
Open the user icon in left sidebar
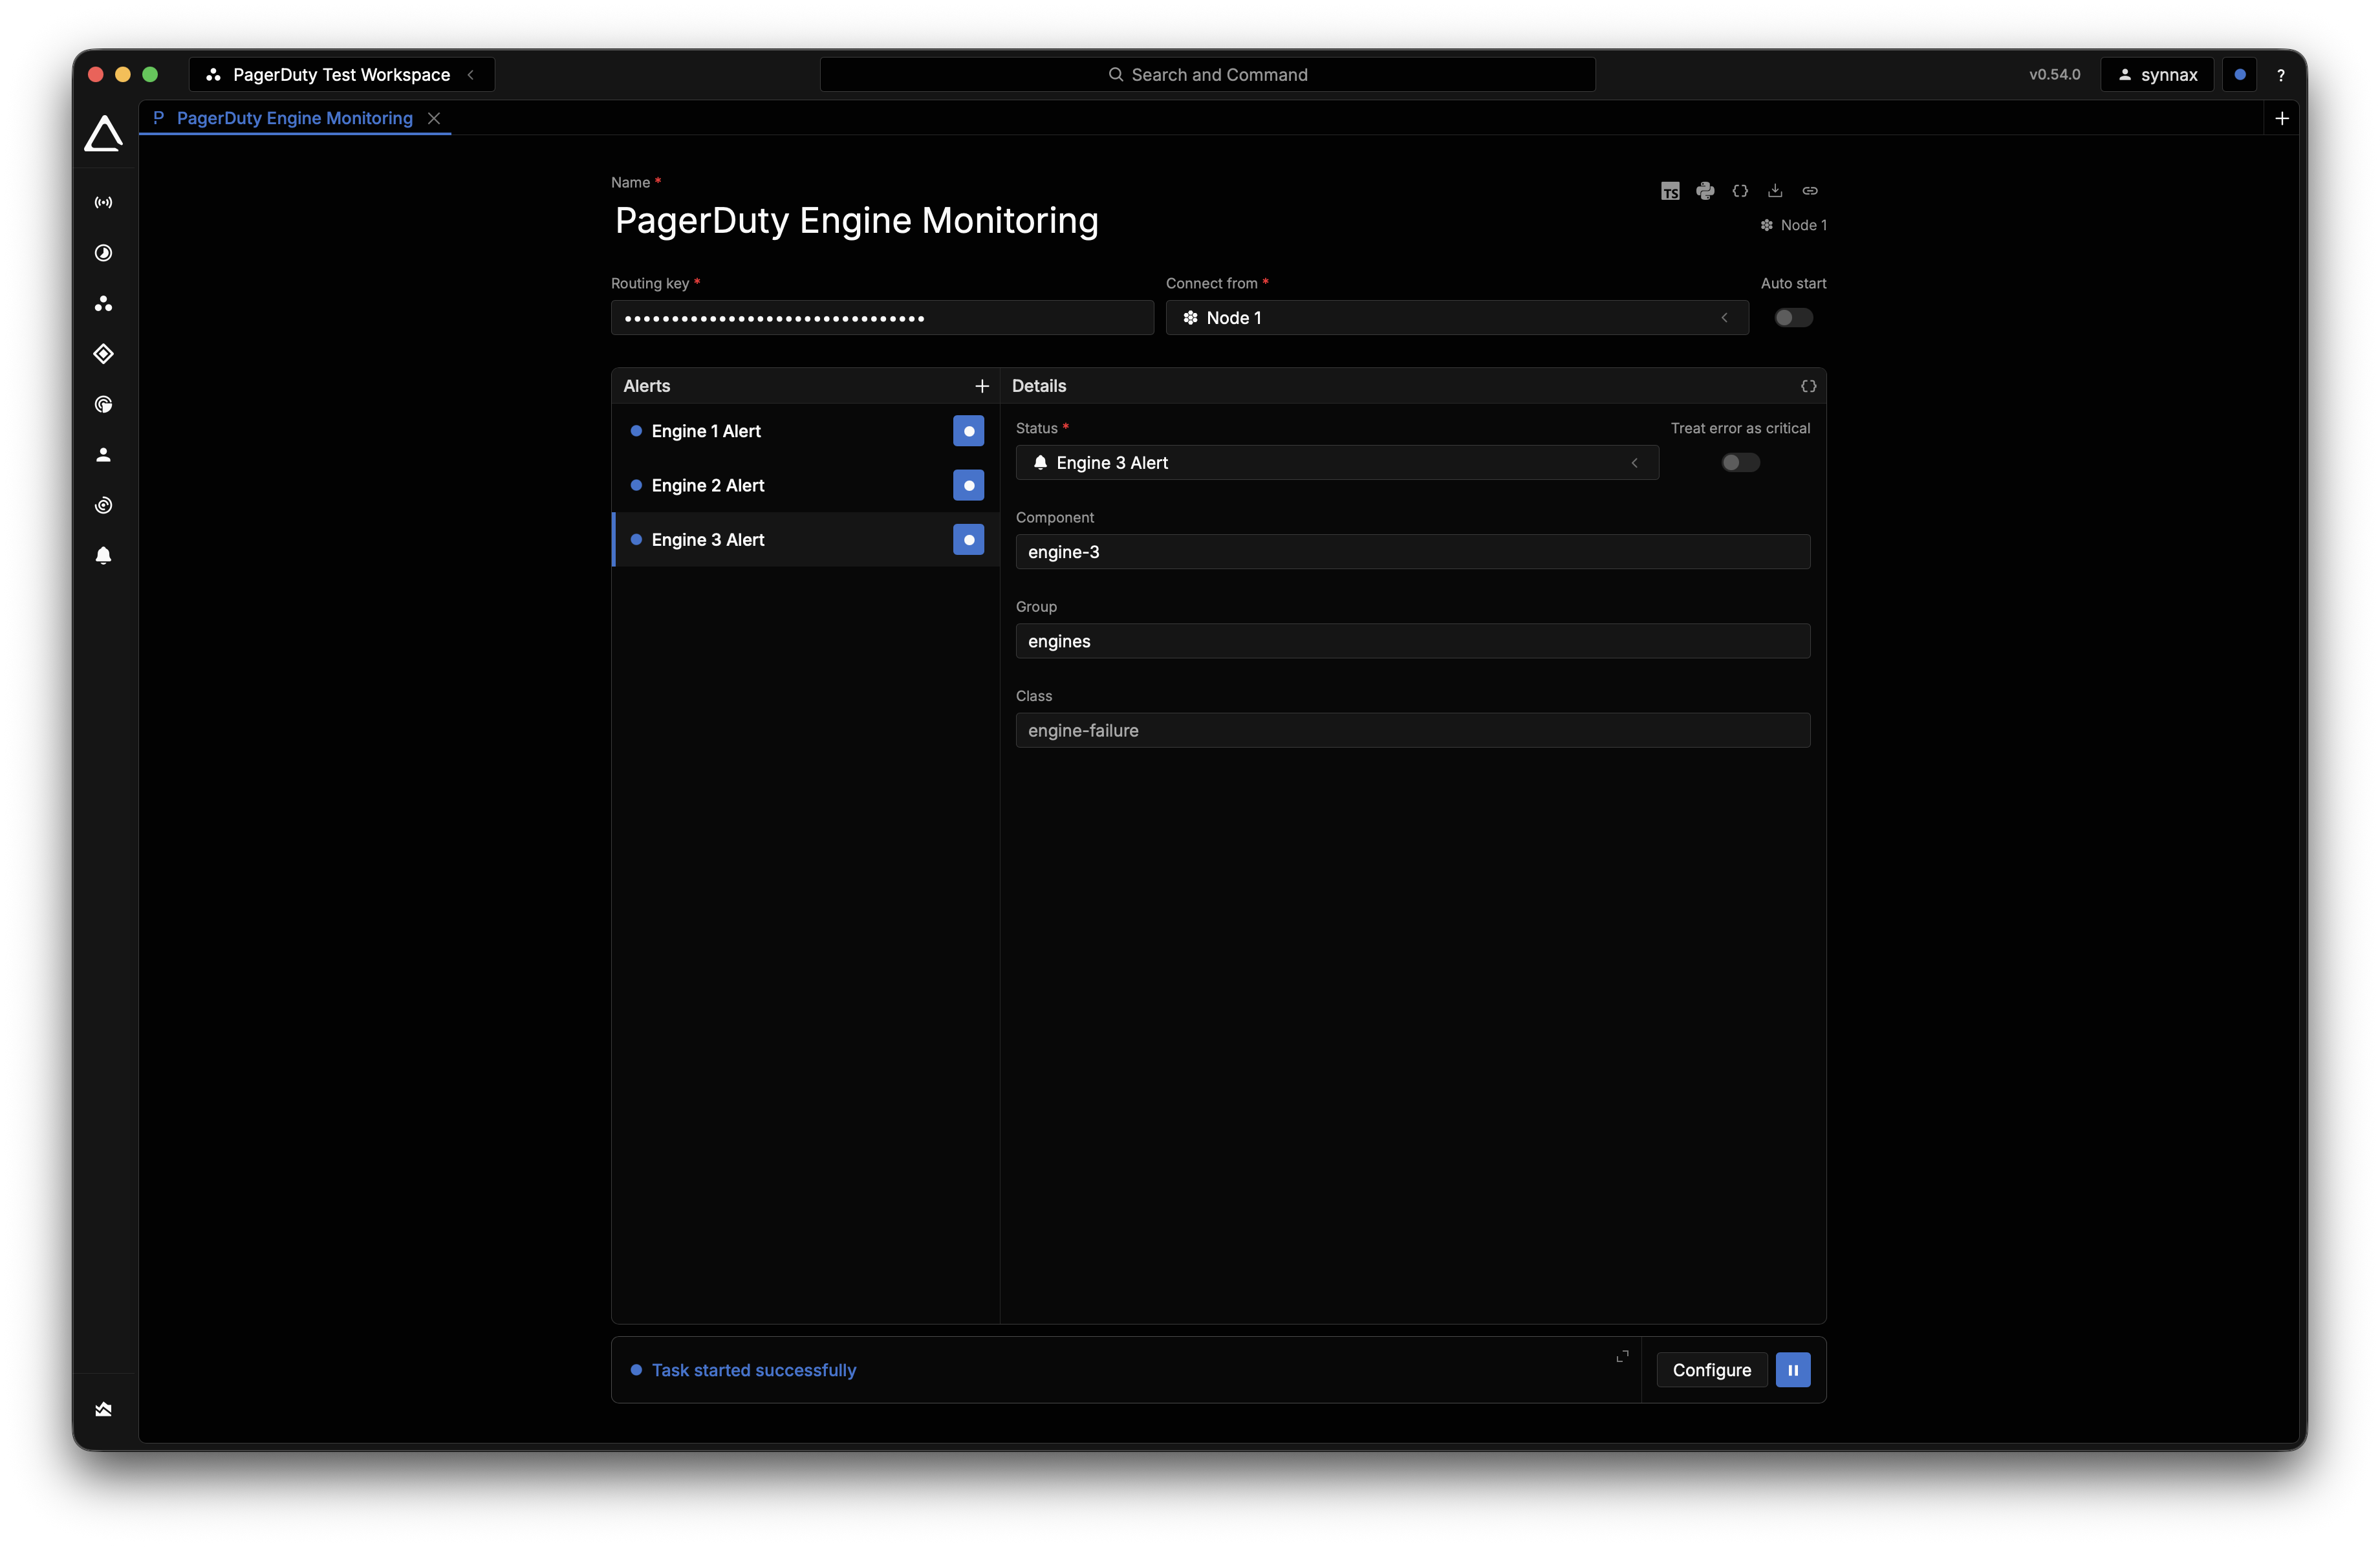pos(103,455)
